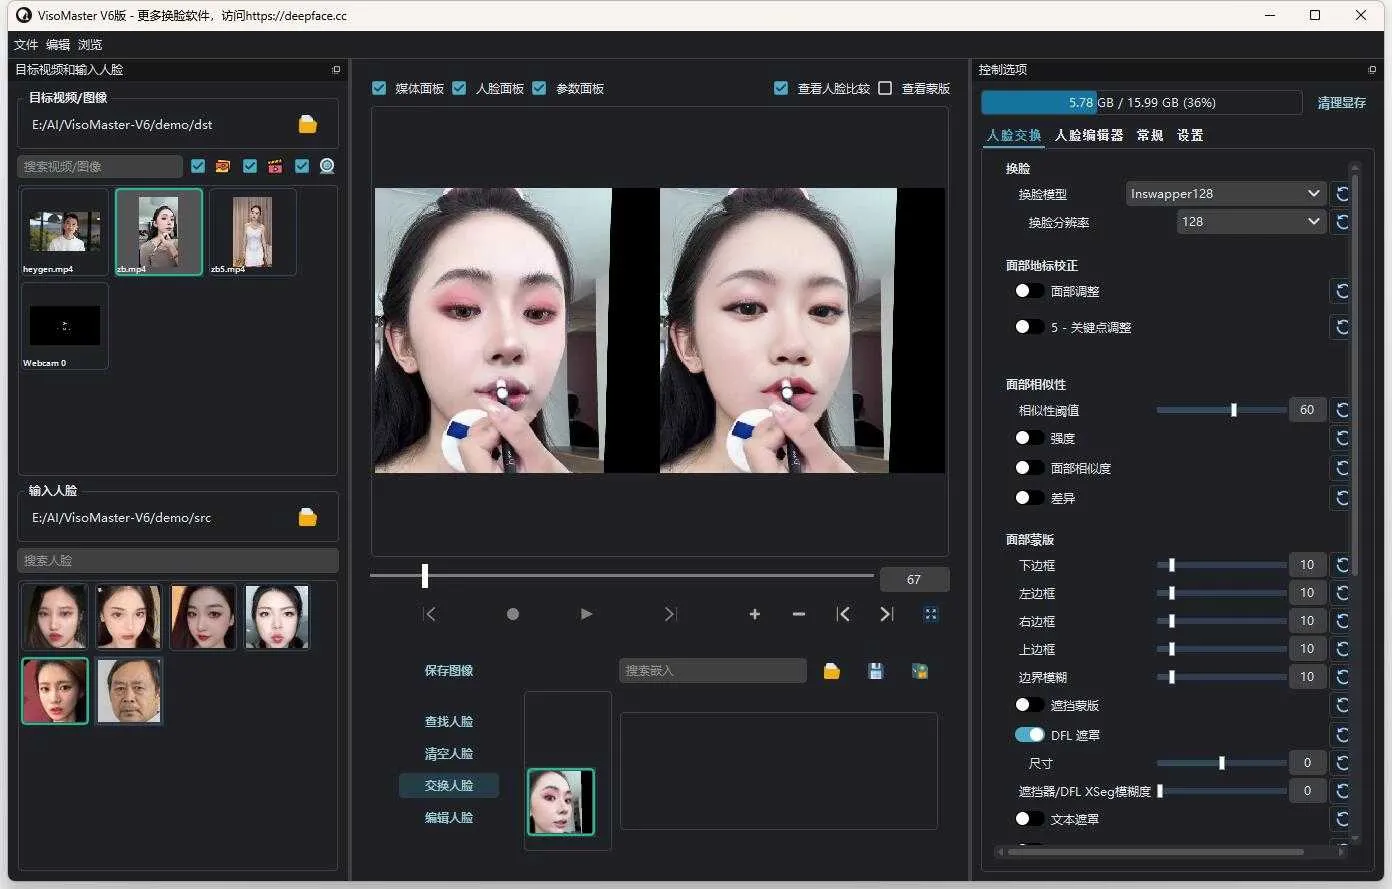
Task: Reset the 面部调整 setting
Action: click(1342, 291)
